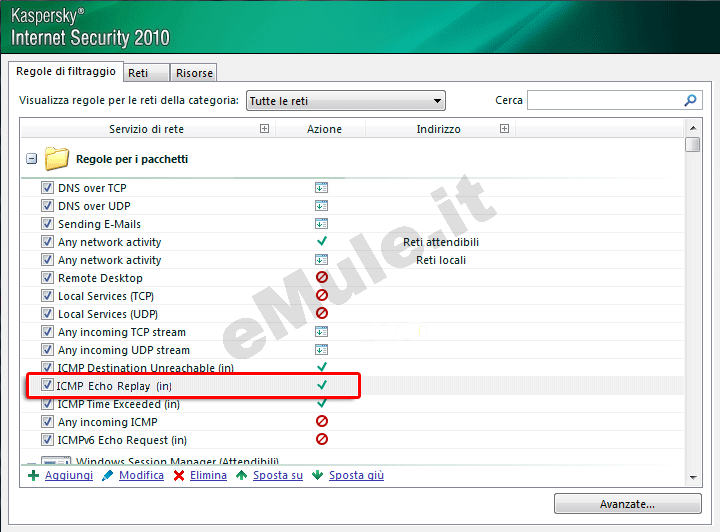Click allow checkmark for ICMP Destination Unreachable
Image resolution: width=720 pixels, height=532 pixels.
pyautogui.click(x=322, y=367)
